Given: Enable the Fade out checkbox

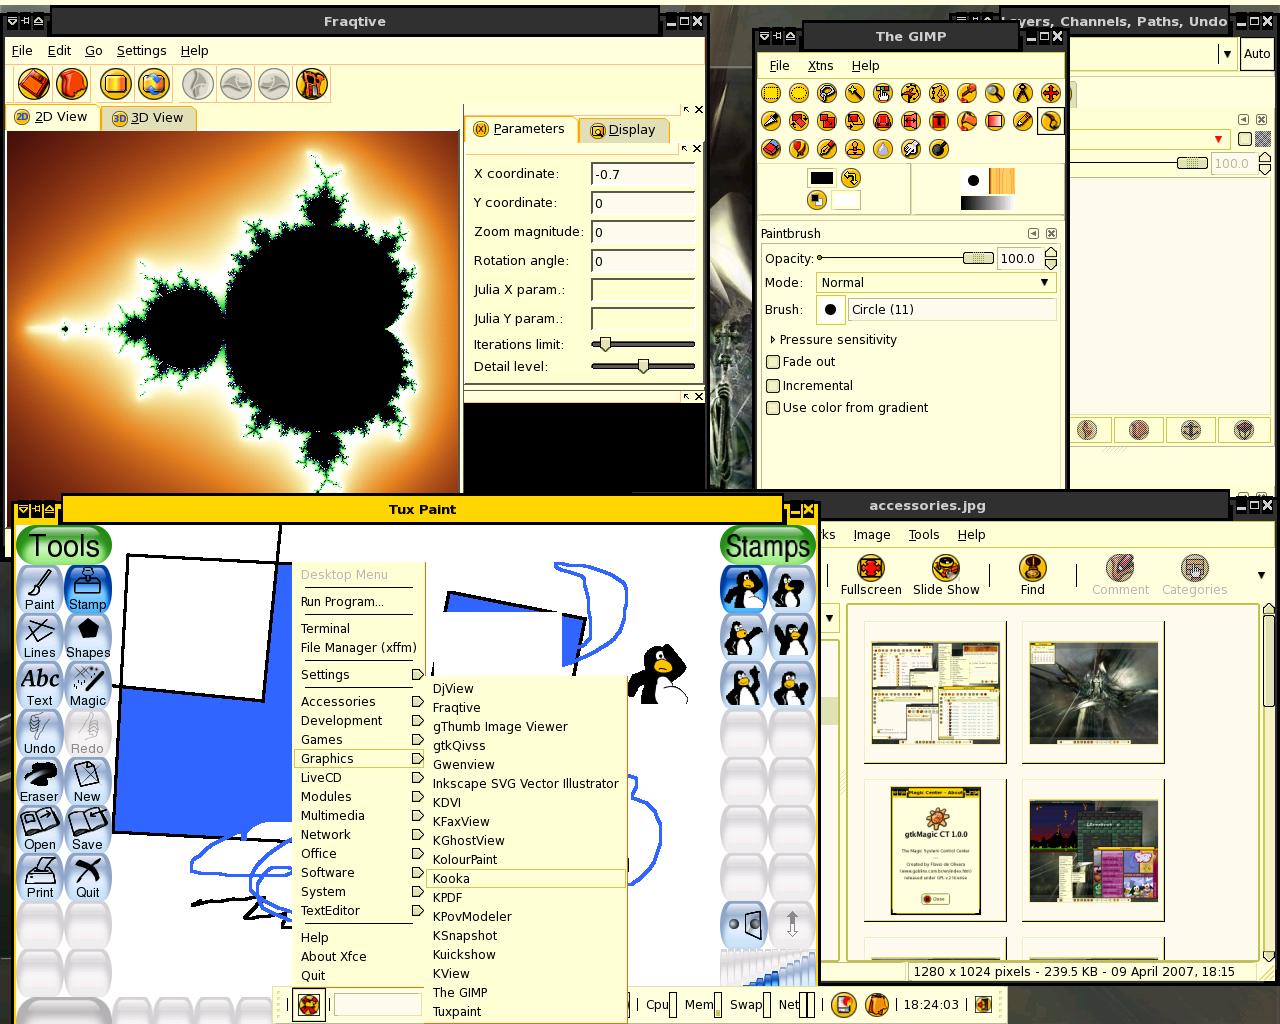Looking at the screenshot, I should [773, 362].
